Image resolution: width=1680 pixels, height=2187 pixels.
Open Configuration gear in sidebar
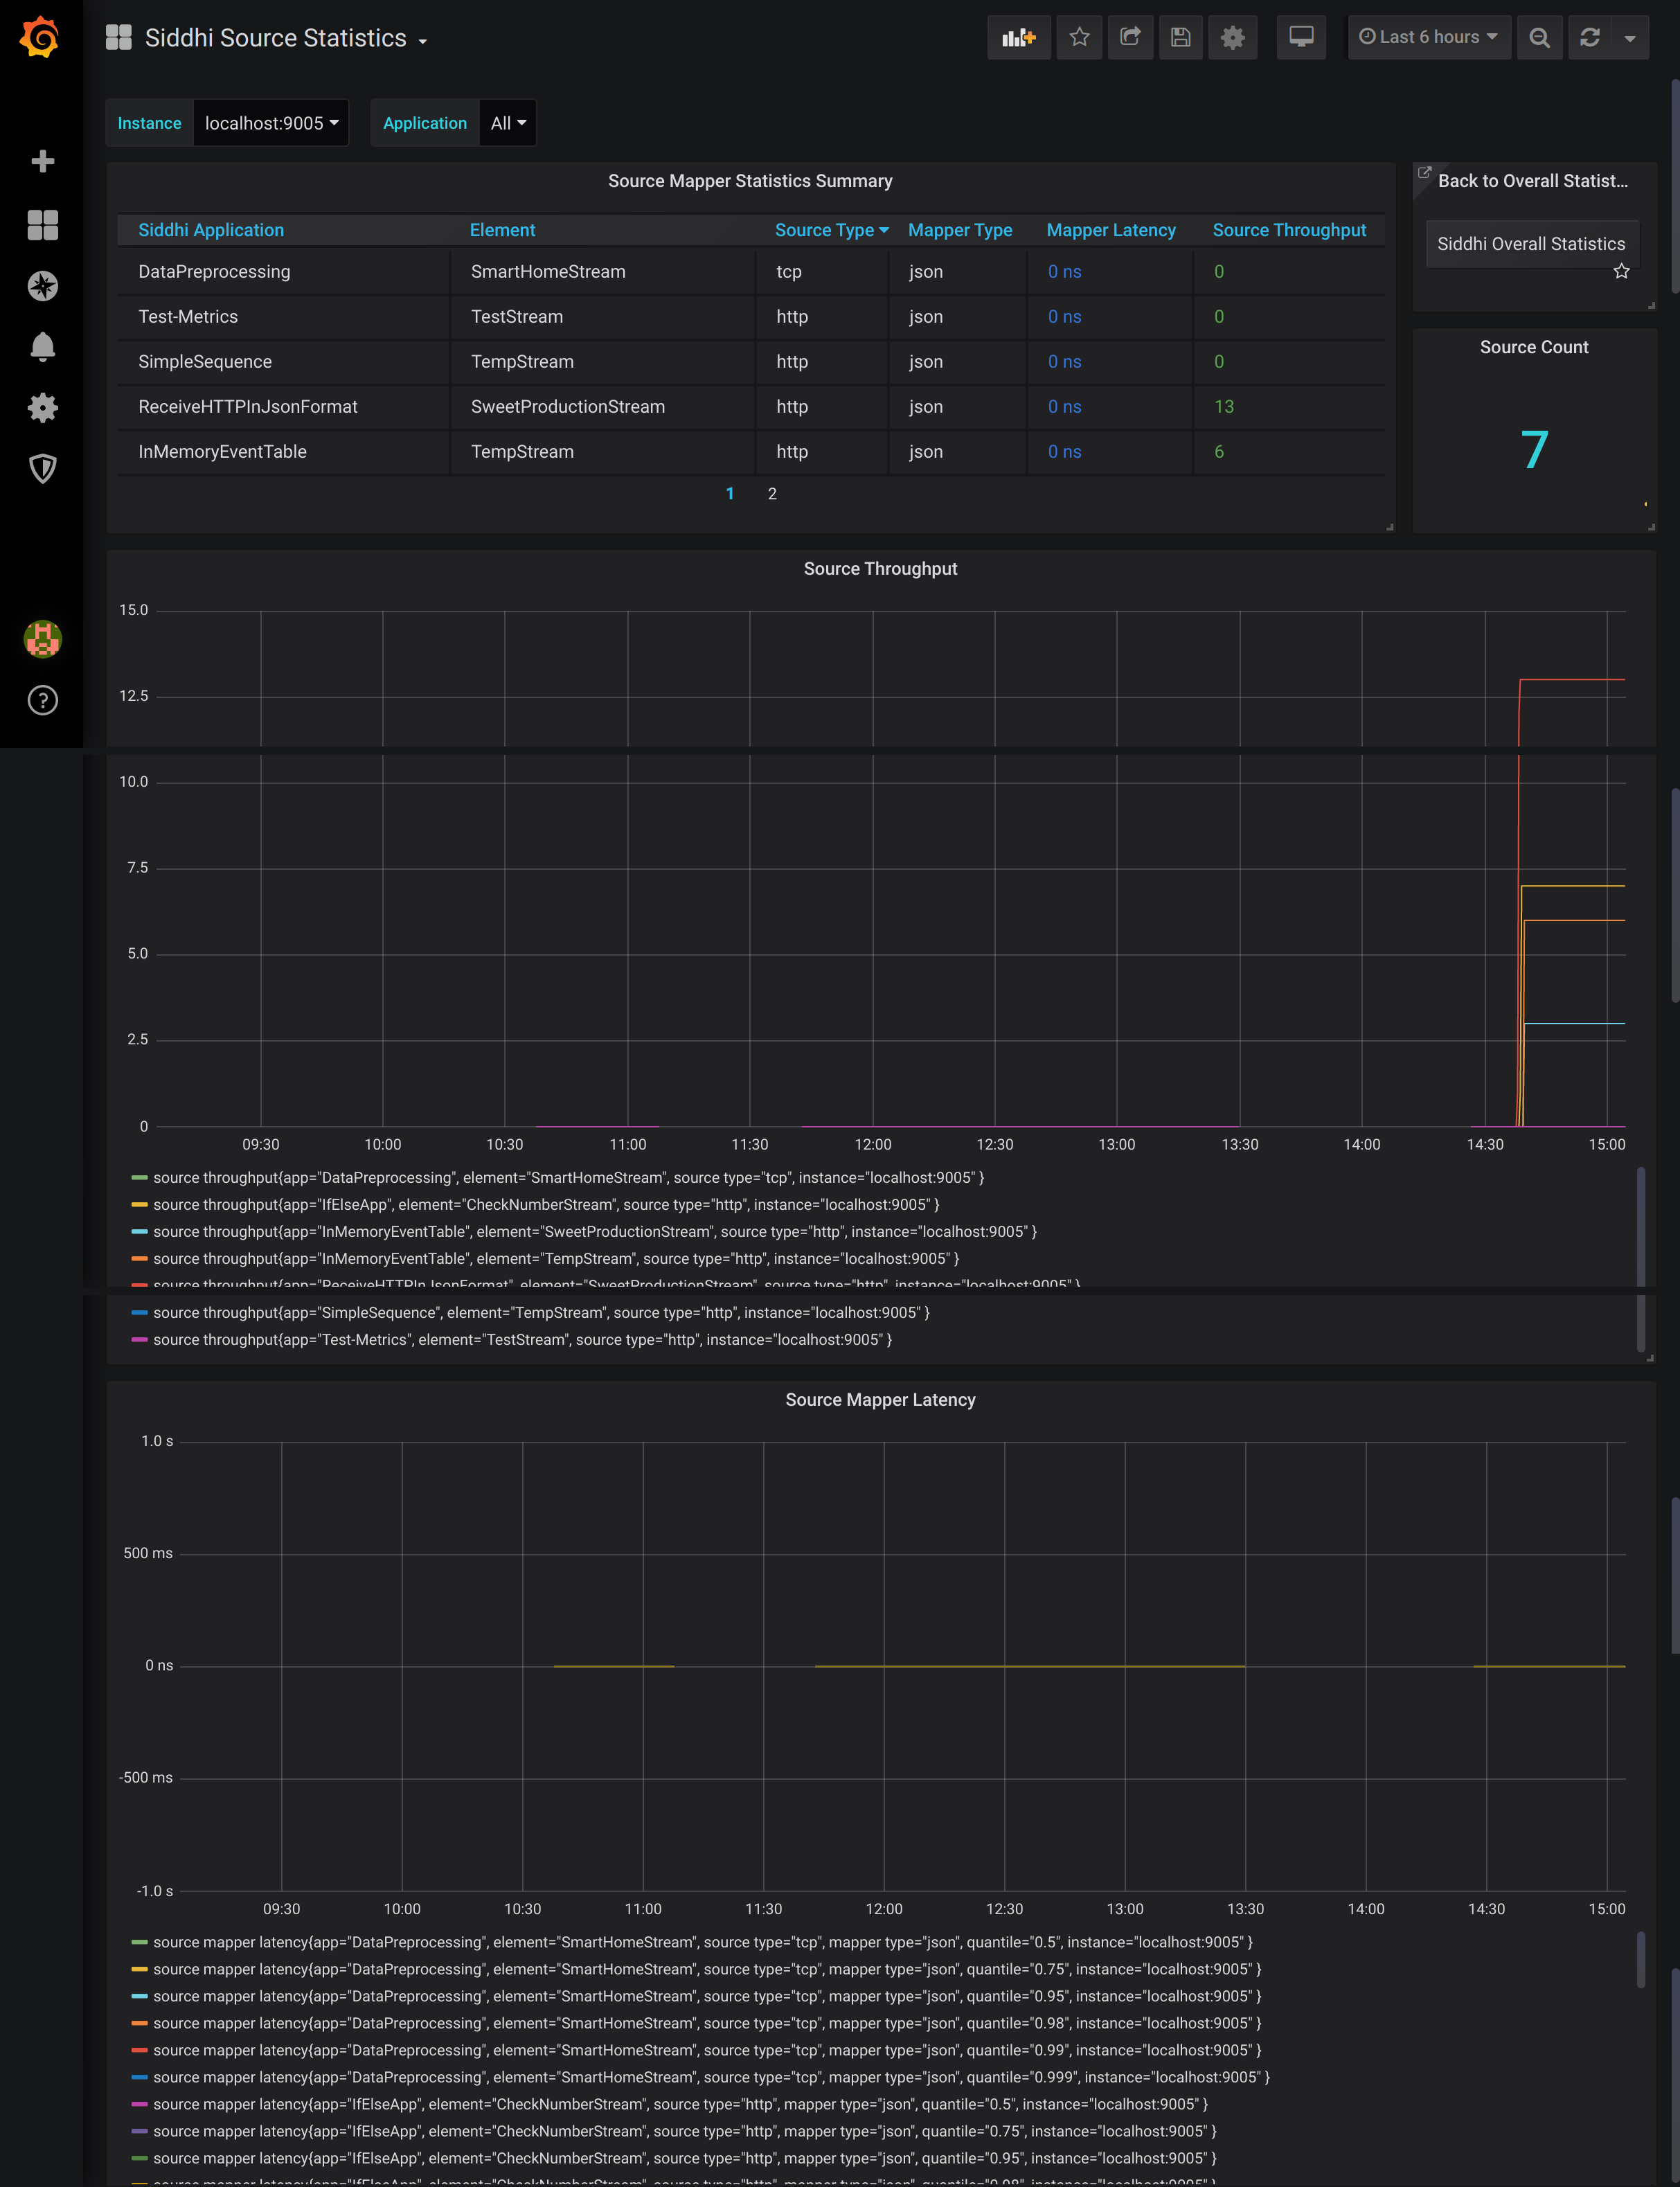coord(42,408)
